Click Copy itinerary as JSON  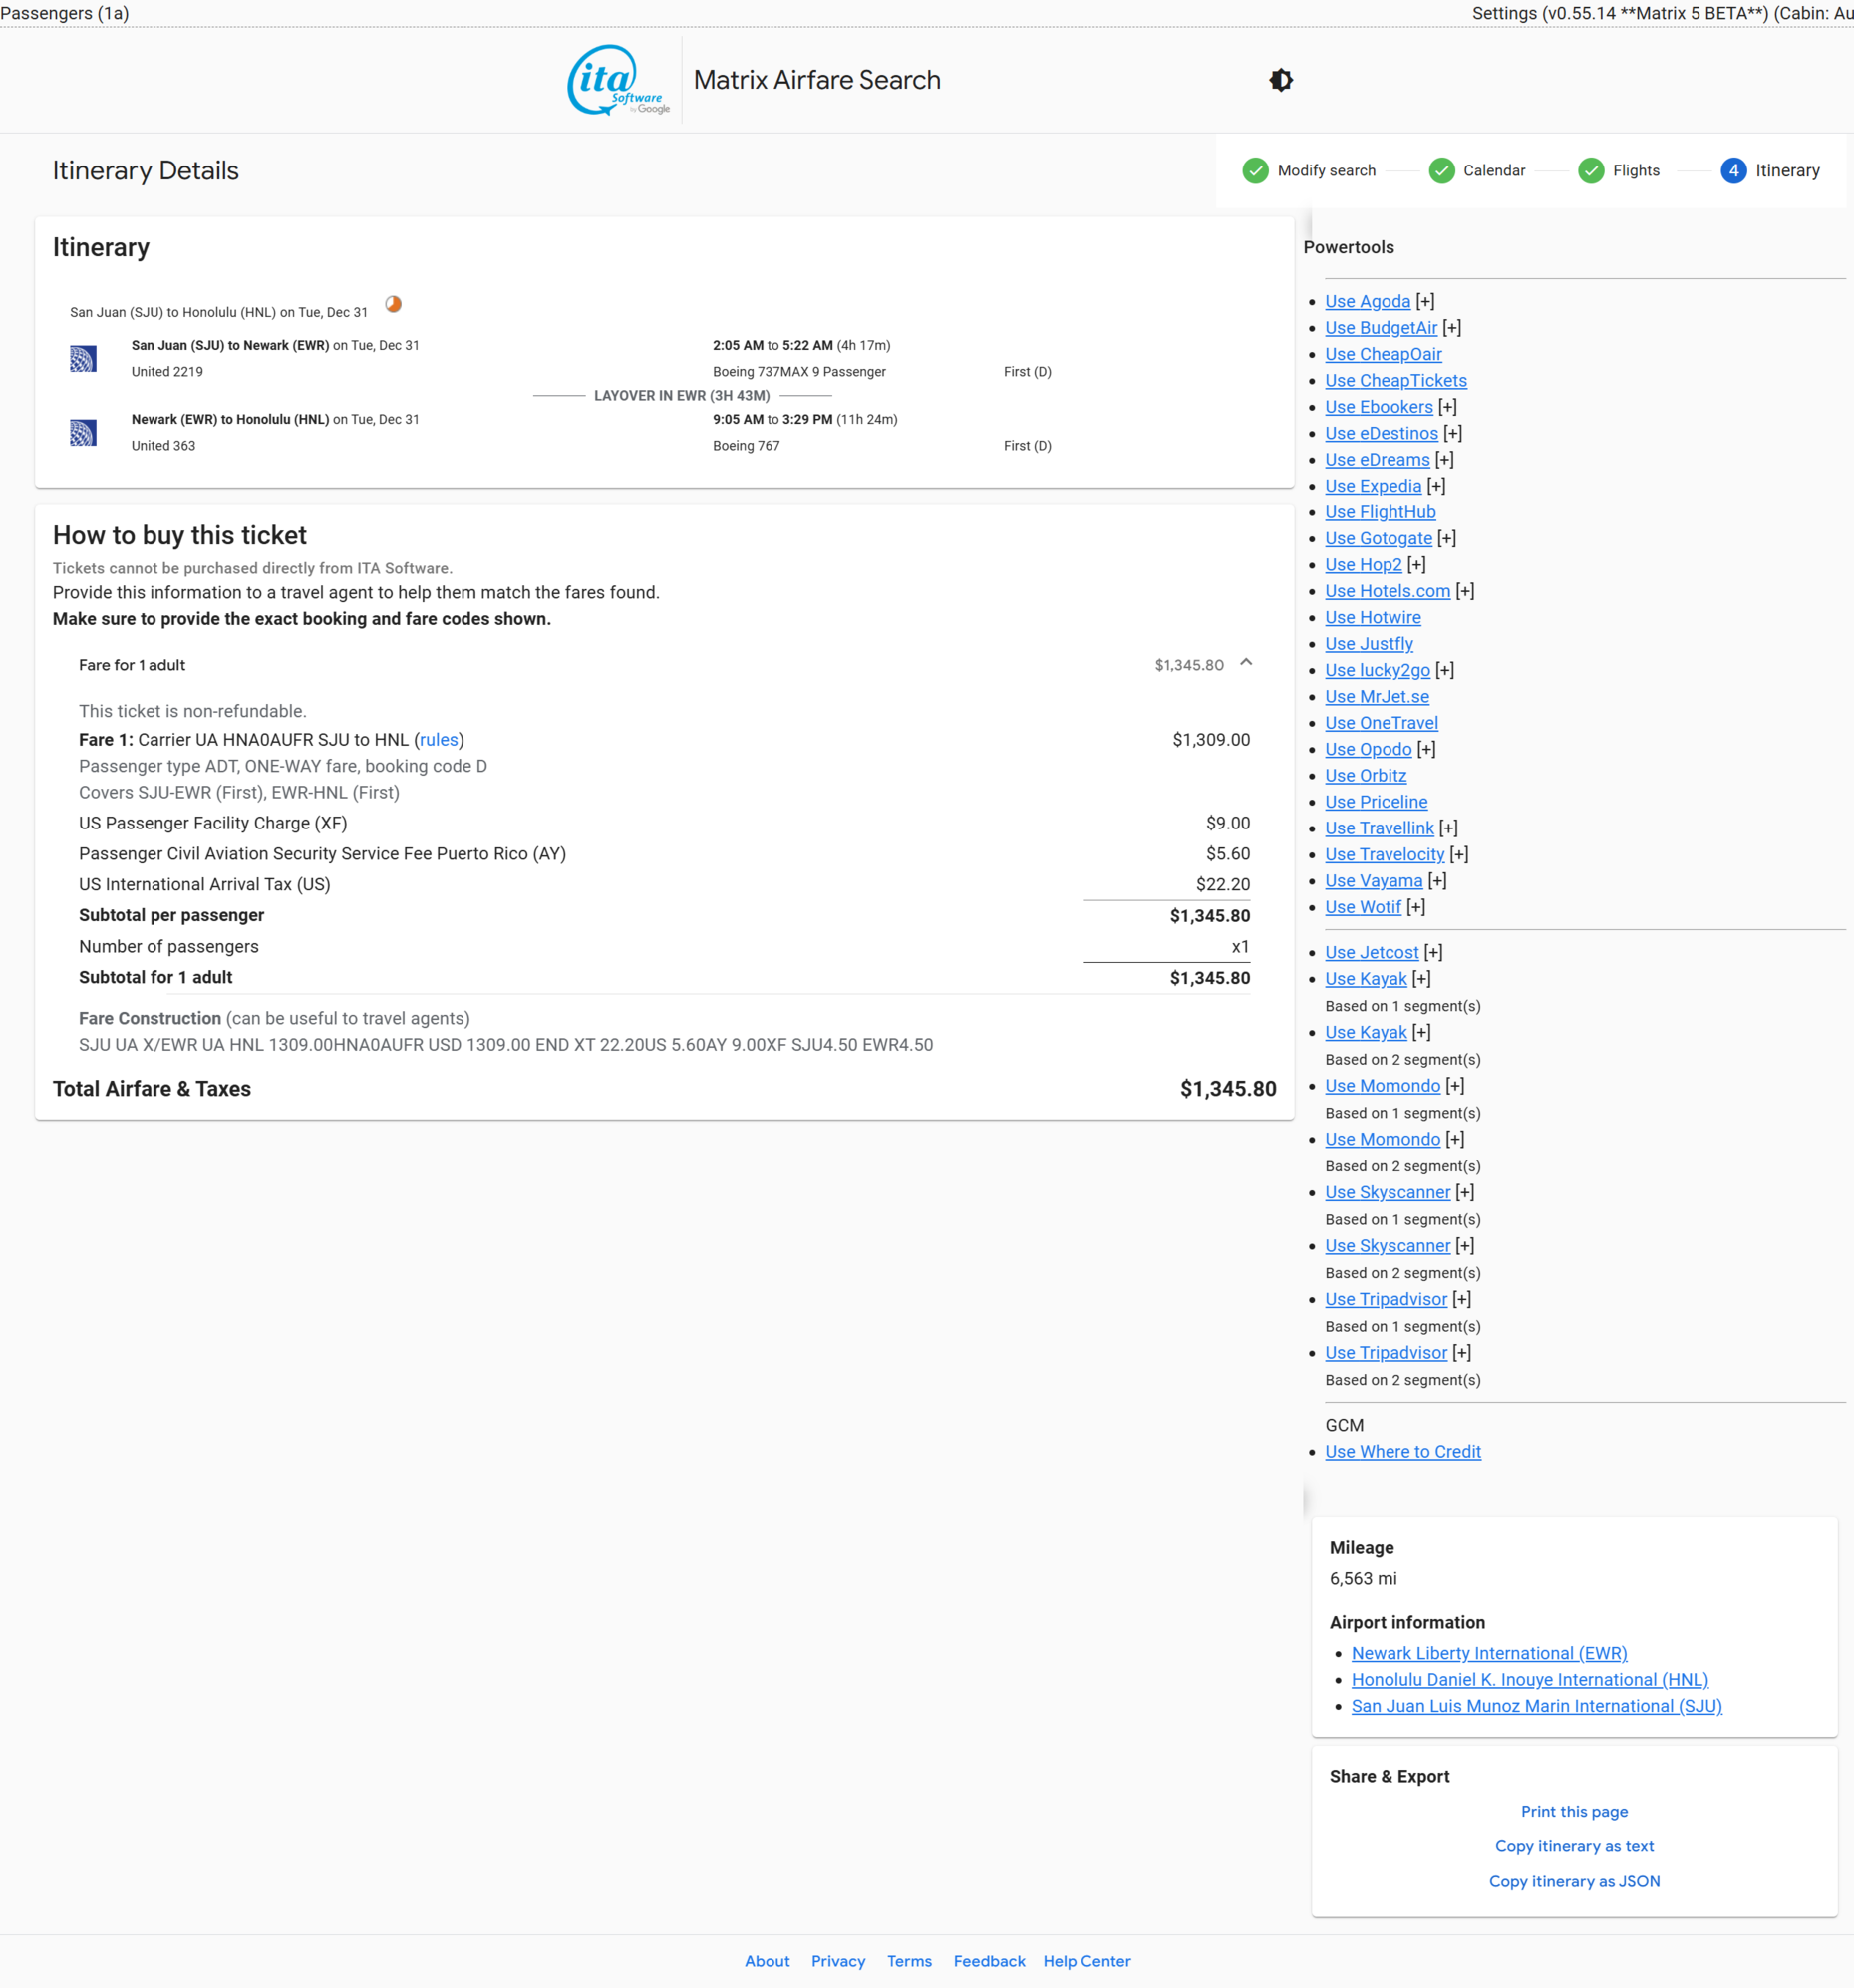[1573, 1881]
